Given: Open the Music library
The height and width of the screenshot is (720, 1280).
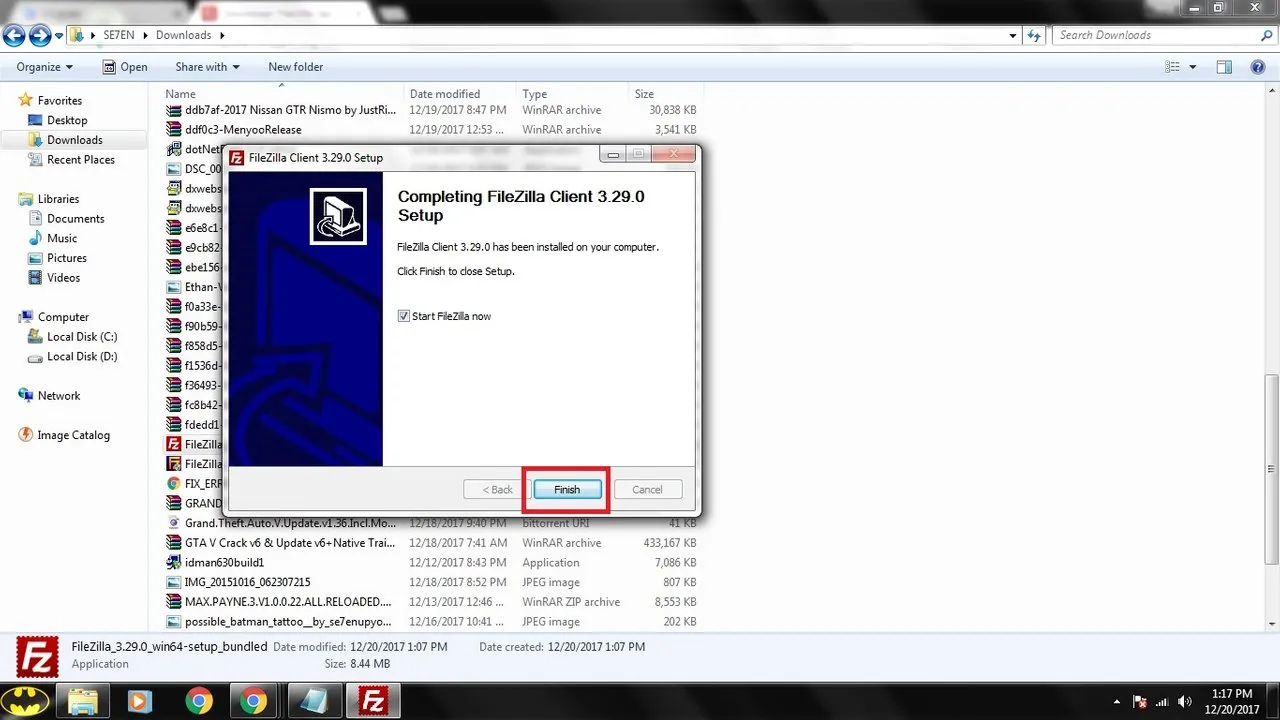Looking at the screenshot, I should (x=62, y=238).
